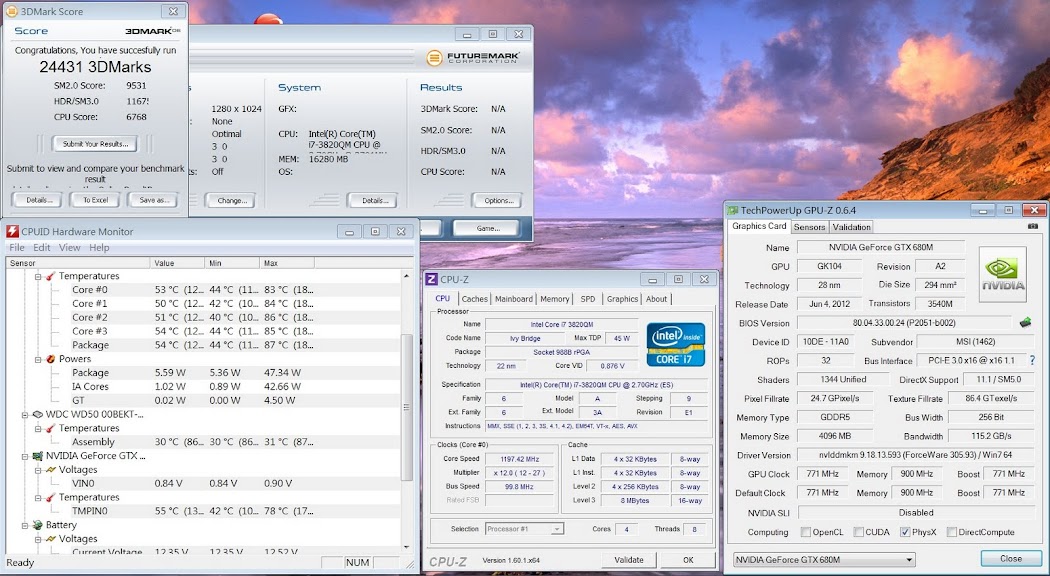Click the 3DMark Score title icon
This screenshot has width=1050, height=576.
[11, 11]
